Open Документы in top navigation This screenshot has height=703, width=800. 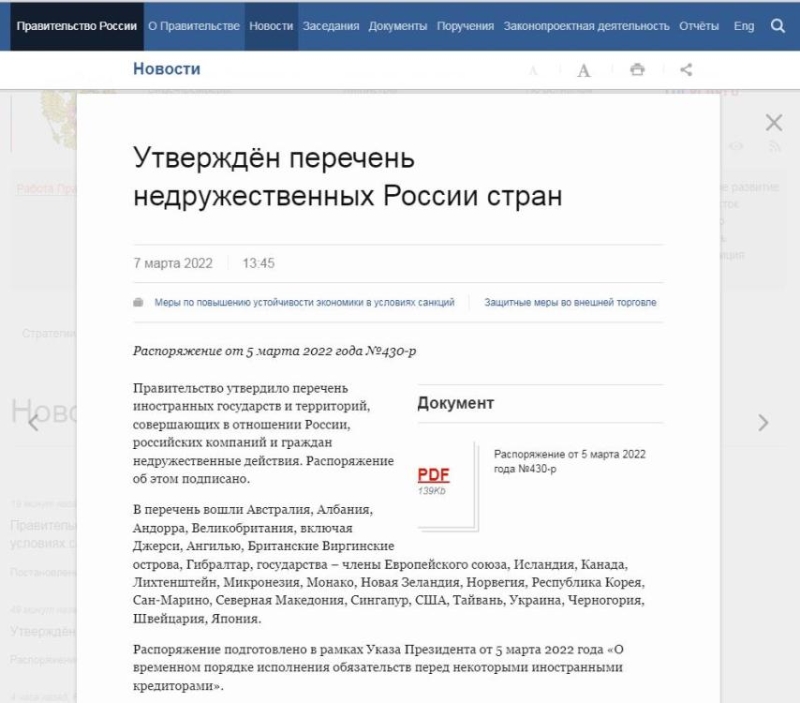coord(398,26)
